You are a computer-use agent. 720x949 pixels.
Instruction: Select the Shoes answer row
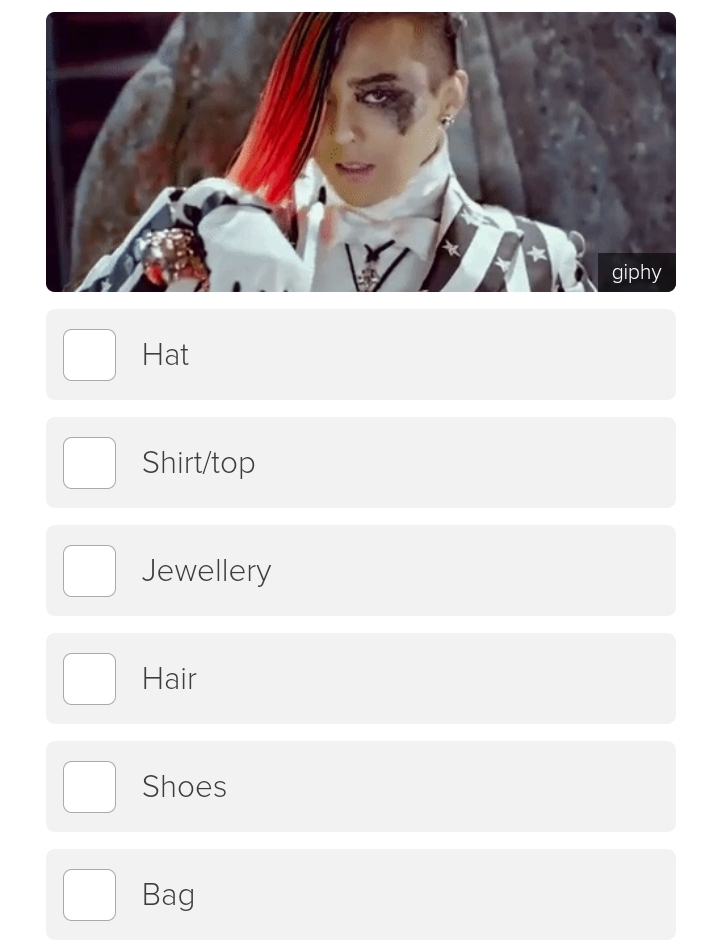point(361,787)
